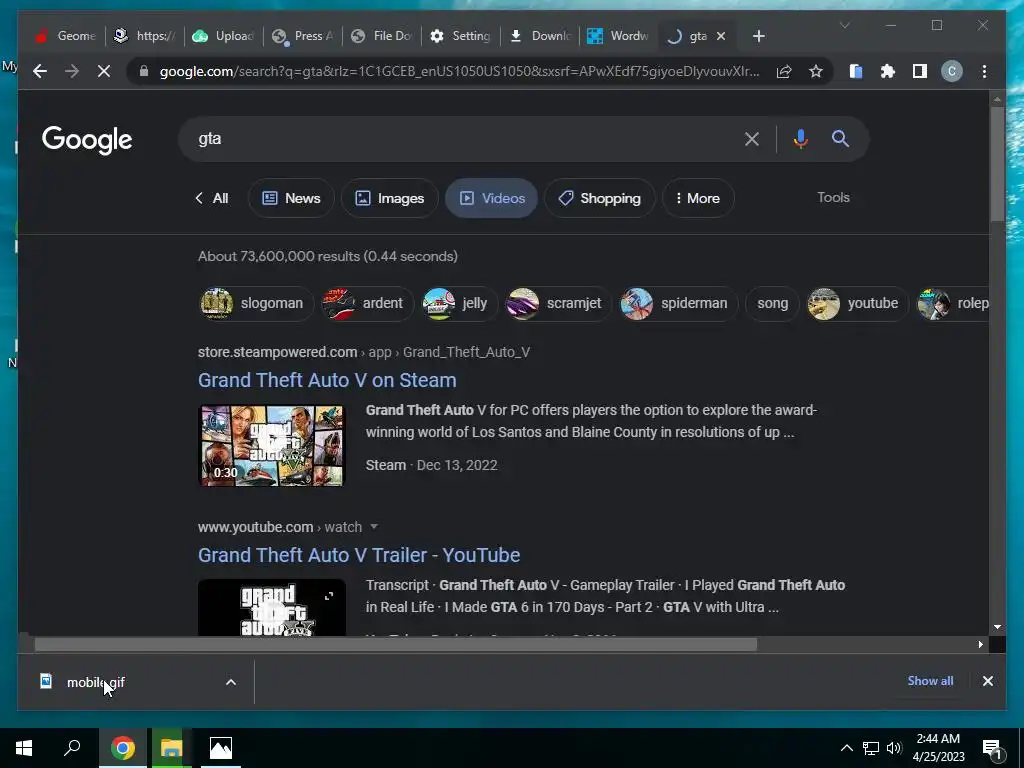Go back using the browser back arrow

pos(40,71)
